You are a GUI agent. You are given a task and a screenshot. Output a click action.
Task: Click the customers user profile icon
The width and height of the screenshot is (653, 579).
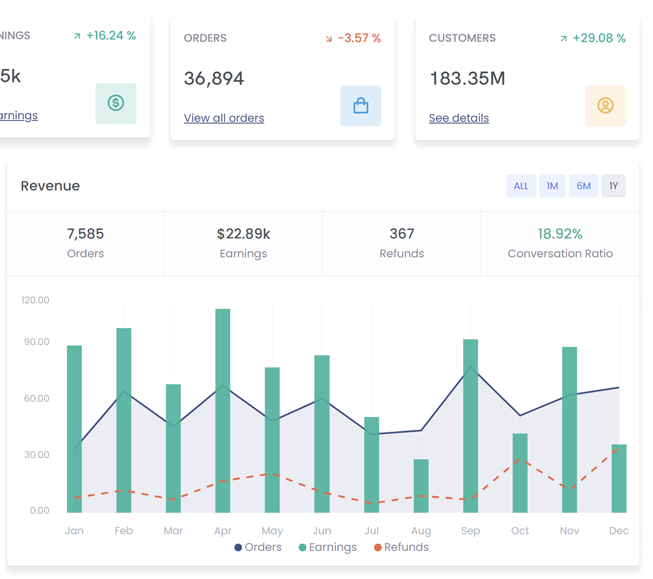[x=605, y=105]
